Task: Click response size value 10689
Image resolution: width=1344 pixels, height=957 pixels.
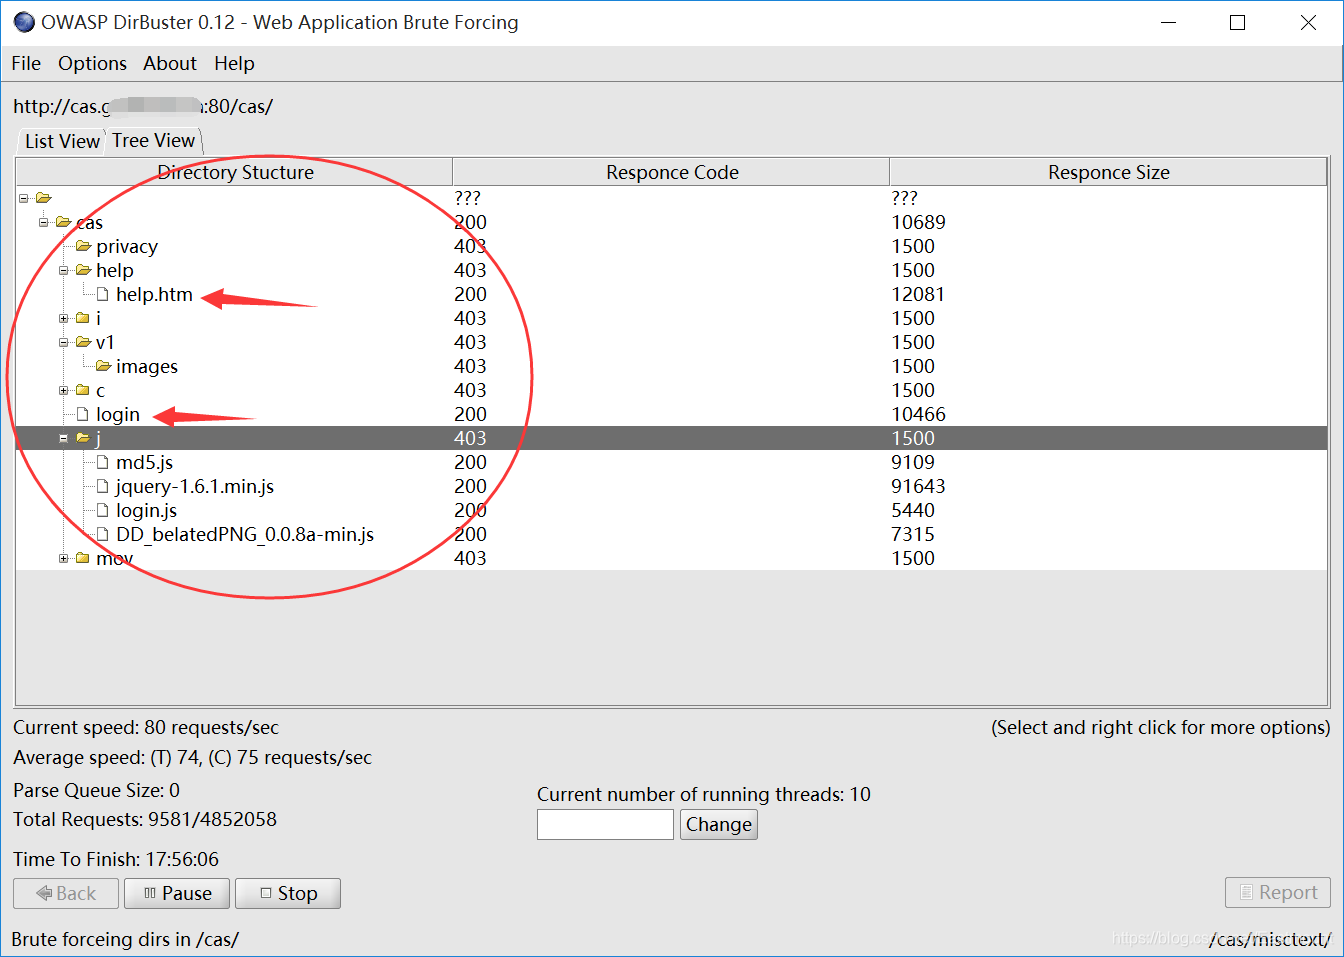Action: point(918,222)
